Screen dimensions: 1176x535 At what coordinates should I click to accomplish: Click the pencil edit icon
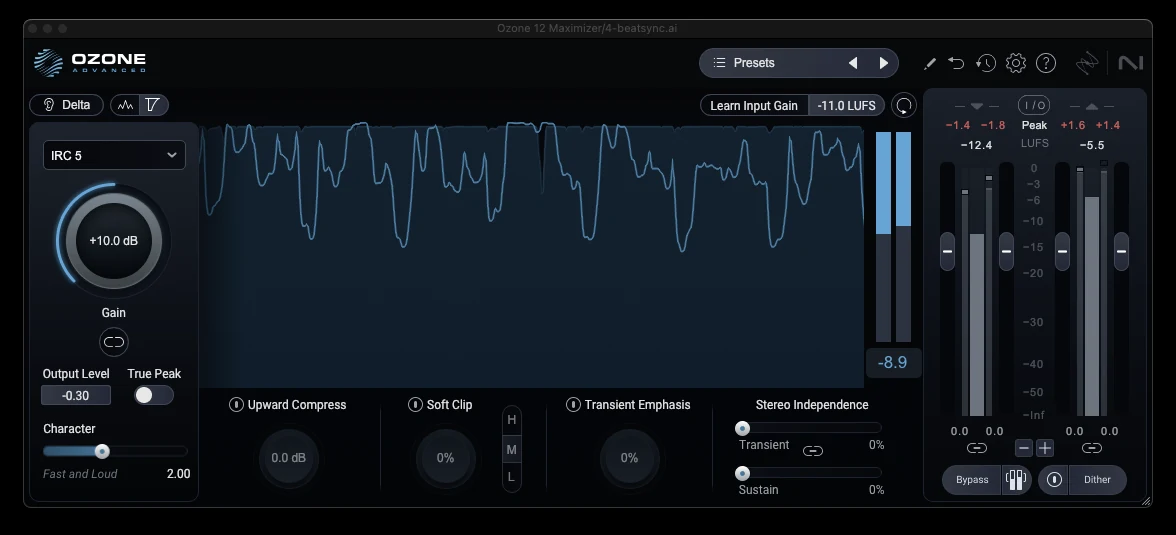pyautogui.click(x=930, y=64)
